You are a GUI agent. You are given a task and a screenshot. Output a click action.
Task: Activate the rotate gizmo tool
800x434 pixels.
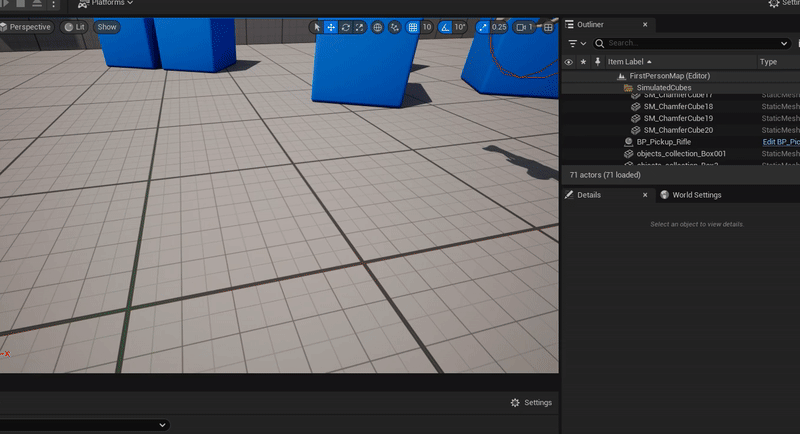[x=345, y=27]
